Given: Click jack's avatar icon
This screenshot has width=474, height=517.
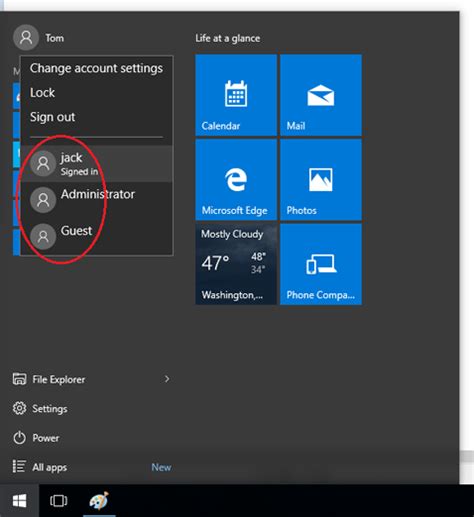Looking at the screenshot, I should point(43,163).
